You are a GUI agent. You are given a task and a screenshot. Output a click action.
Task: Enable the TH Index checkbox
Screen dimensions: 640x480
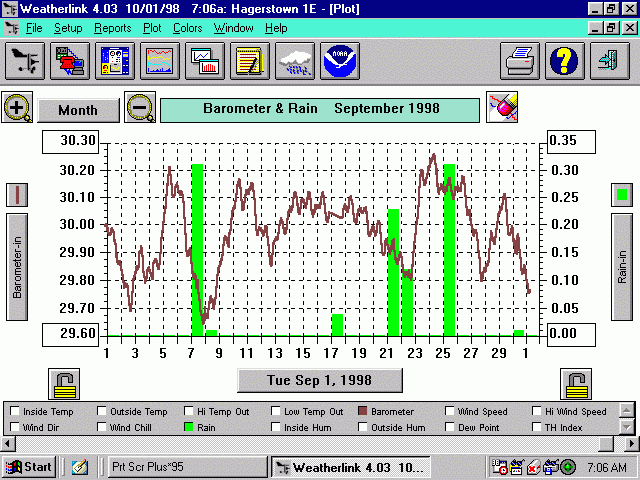[537, 427]
